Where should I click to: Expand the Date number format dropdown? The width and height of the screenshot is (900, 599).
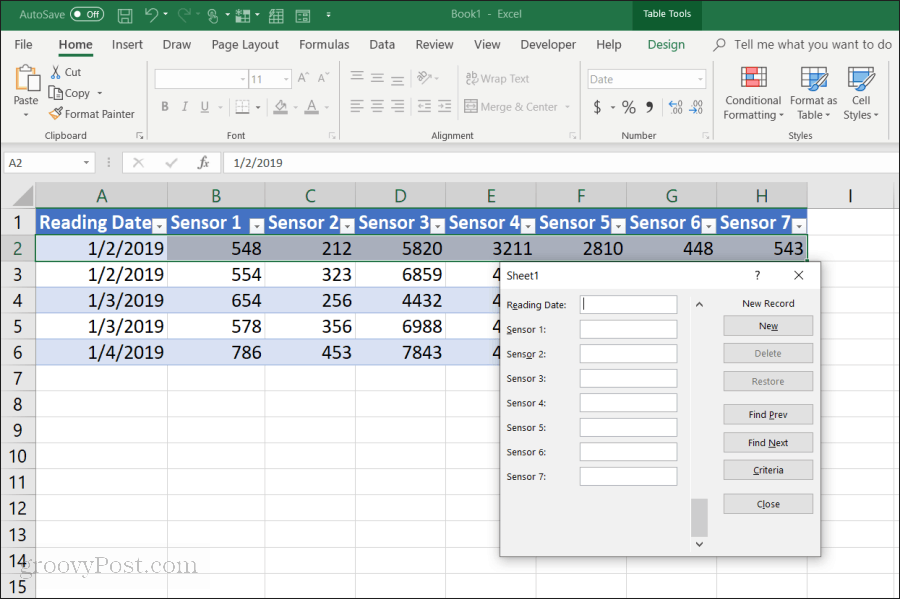tap(700, 79)
